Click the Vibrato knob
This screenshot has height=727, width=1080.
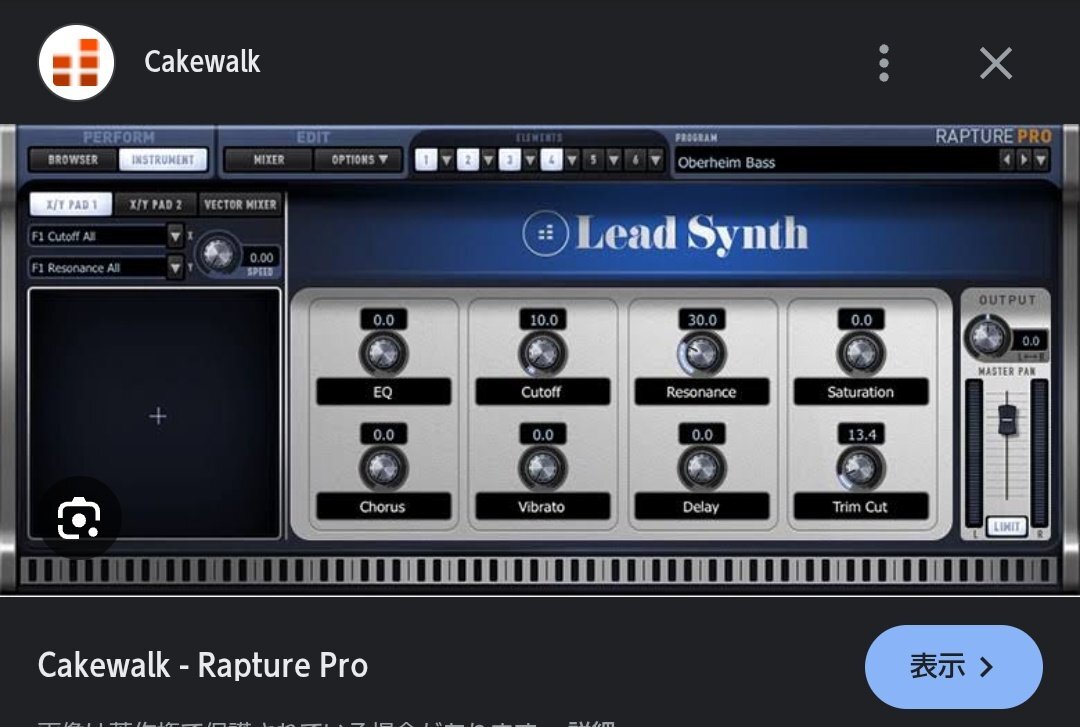pos(543,468)
